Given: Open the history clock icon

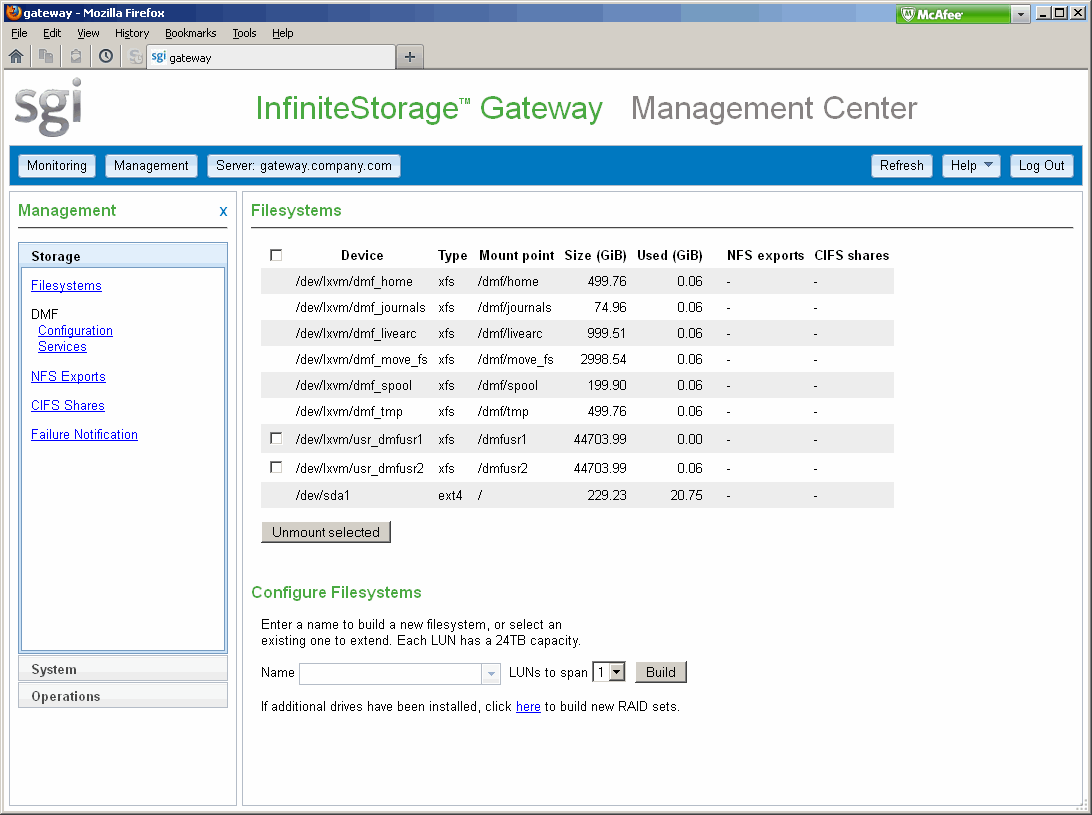Looking at the screenshot, I should tap(106, 56).
